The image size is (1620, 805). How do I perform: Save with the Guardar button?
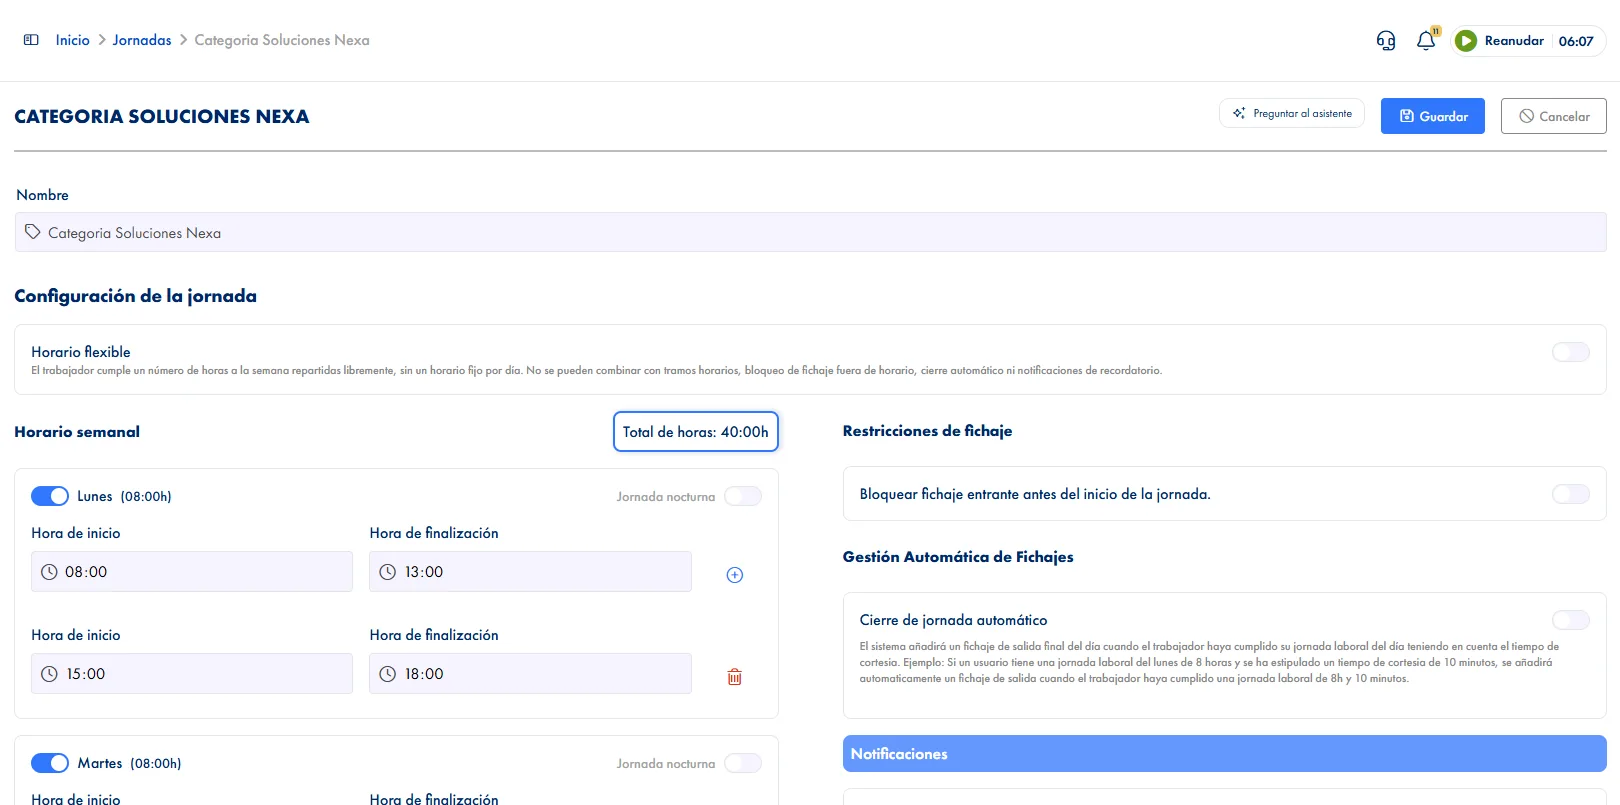[1433, 116]
